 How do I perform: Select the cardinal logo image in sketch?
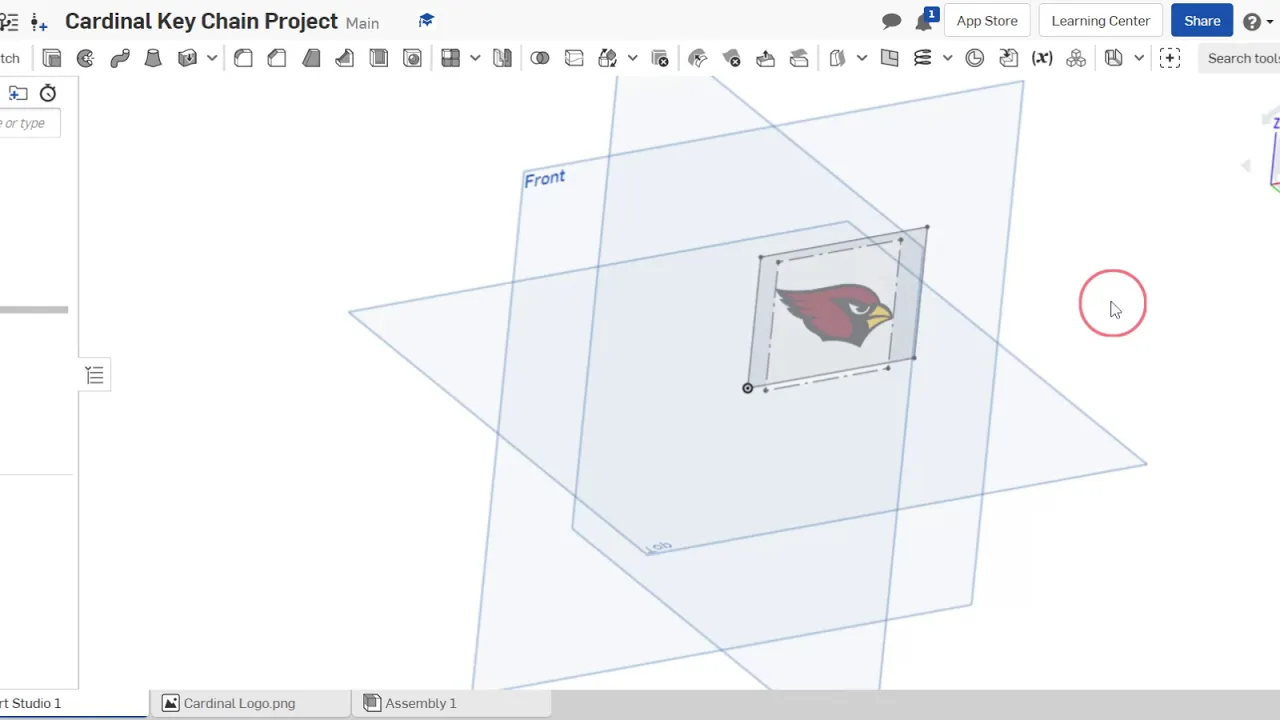pyautogui.click(x=834, y=313)
